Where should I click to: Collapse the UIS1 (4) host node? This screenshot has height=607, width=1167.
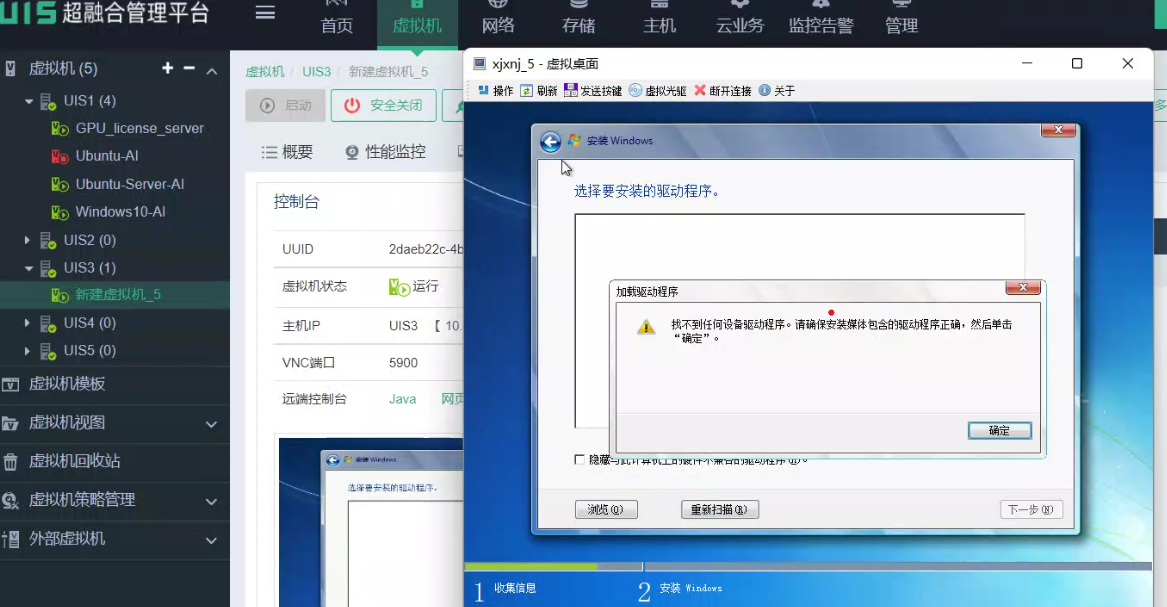(x=28, y=101)
